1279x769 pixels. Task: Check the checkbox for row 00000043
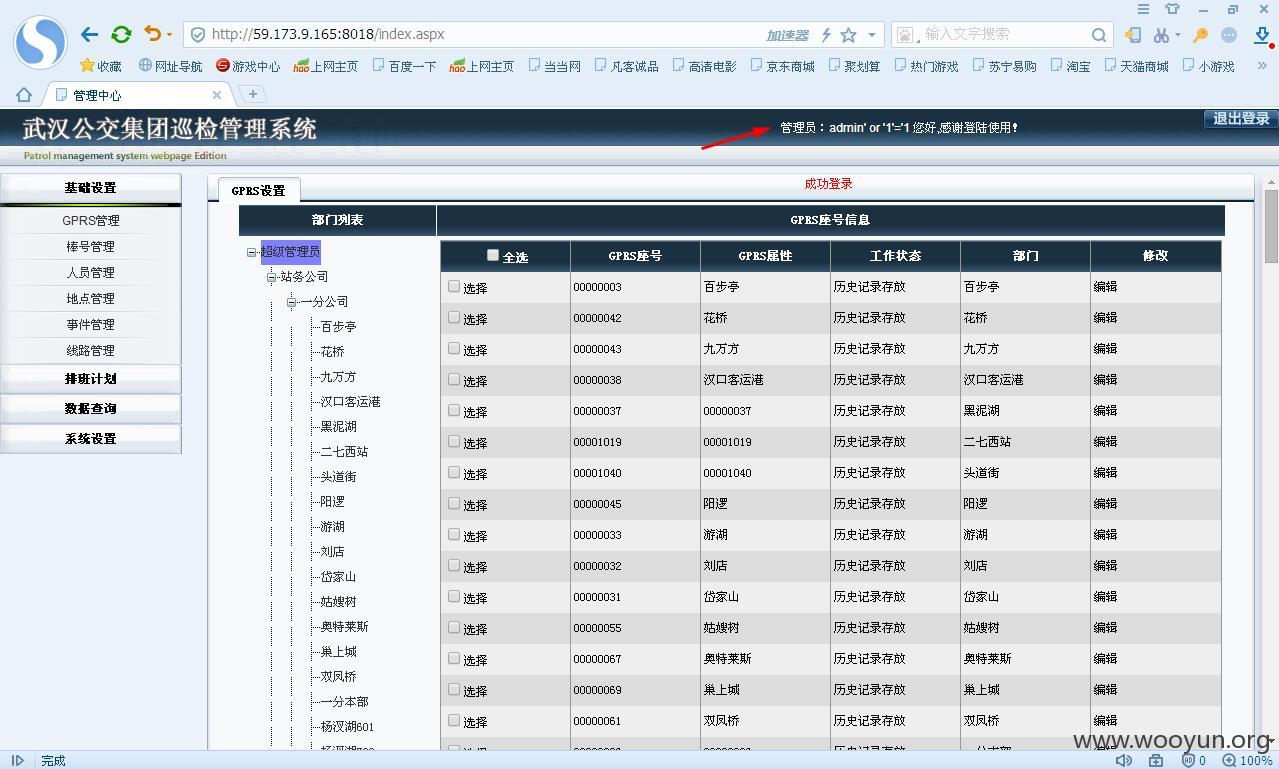[453, 348]
